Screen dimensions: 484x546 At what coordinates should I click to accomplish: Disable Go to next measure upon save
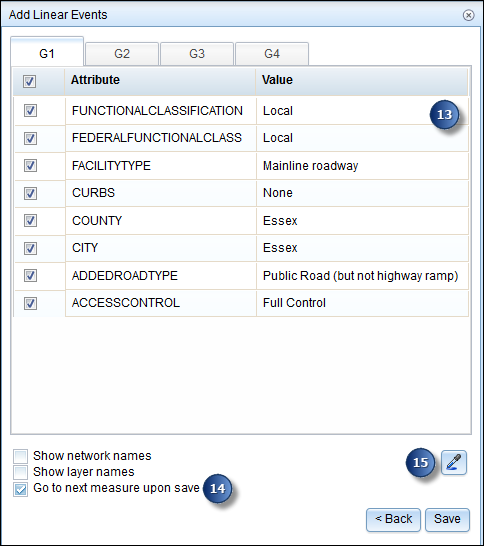pyautogui.click(x=21, y=489)
